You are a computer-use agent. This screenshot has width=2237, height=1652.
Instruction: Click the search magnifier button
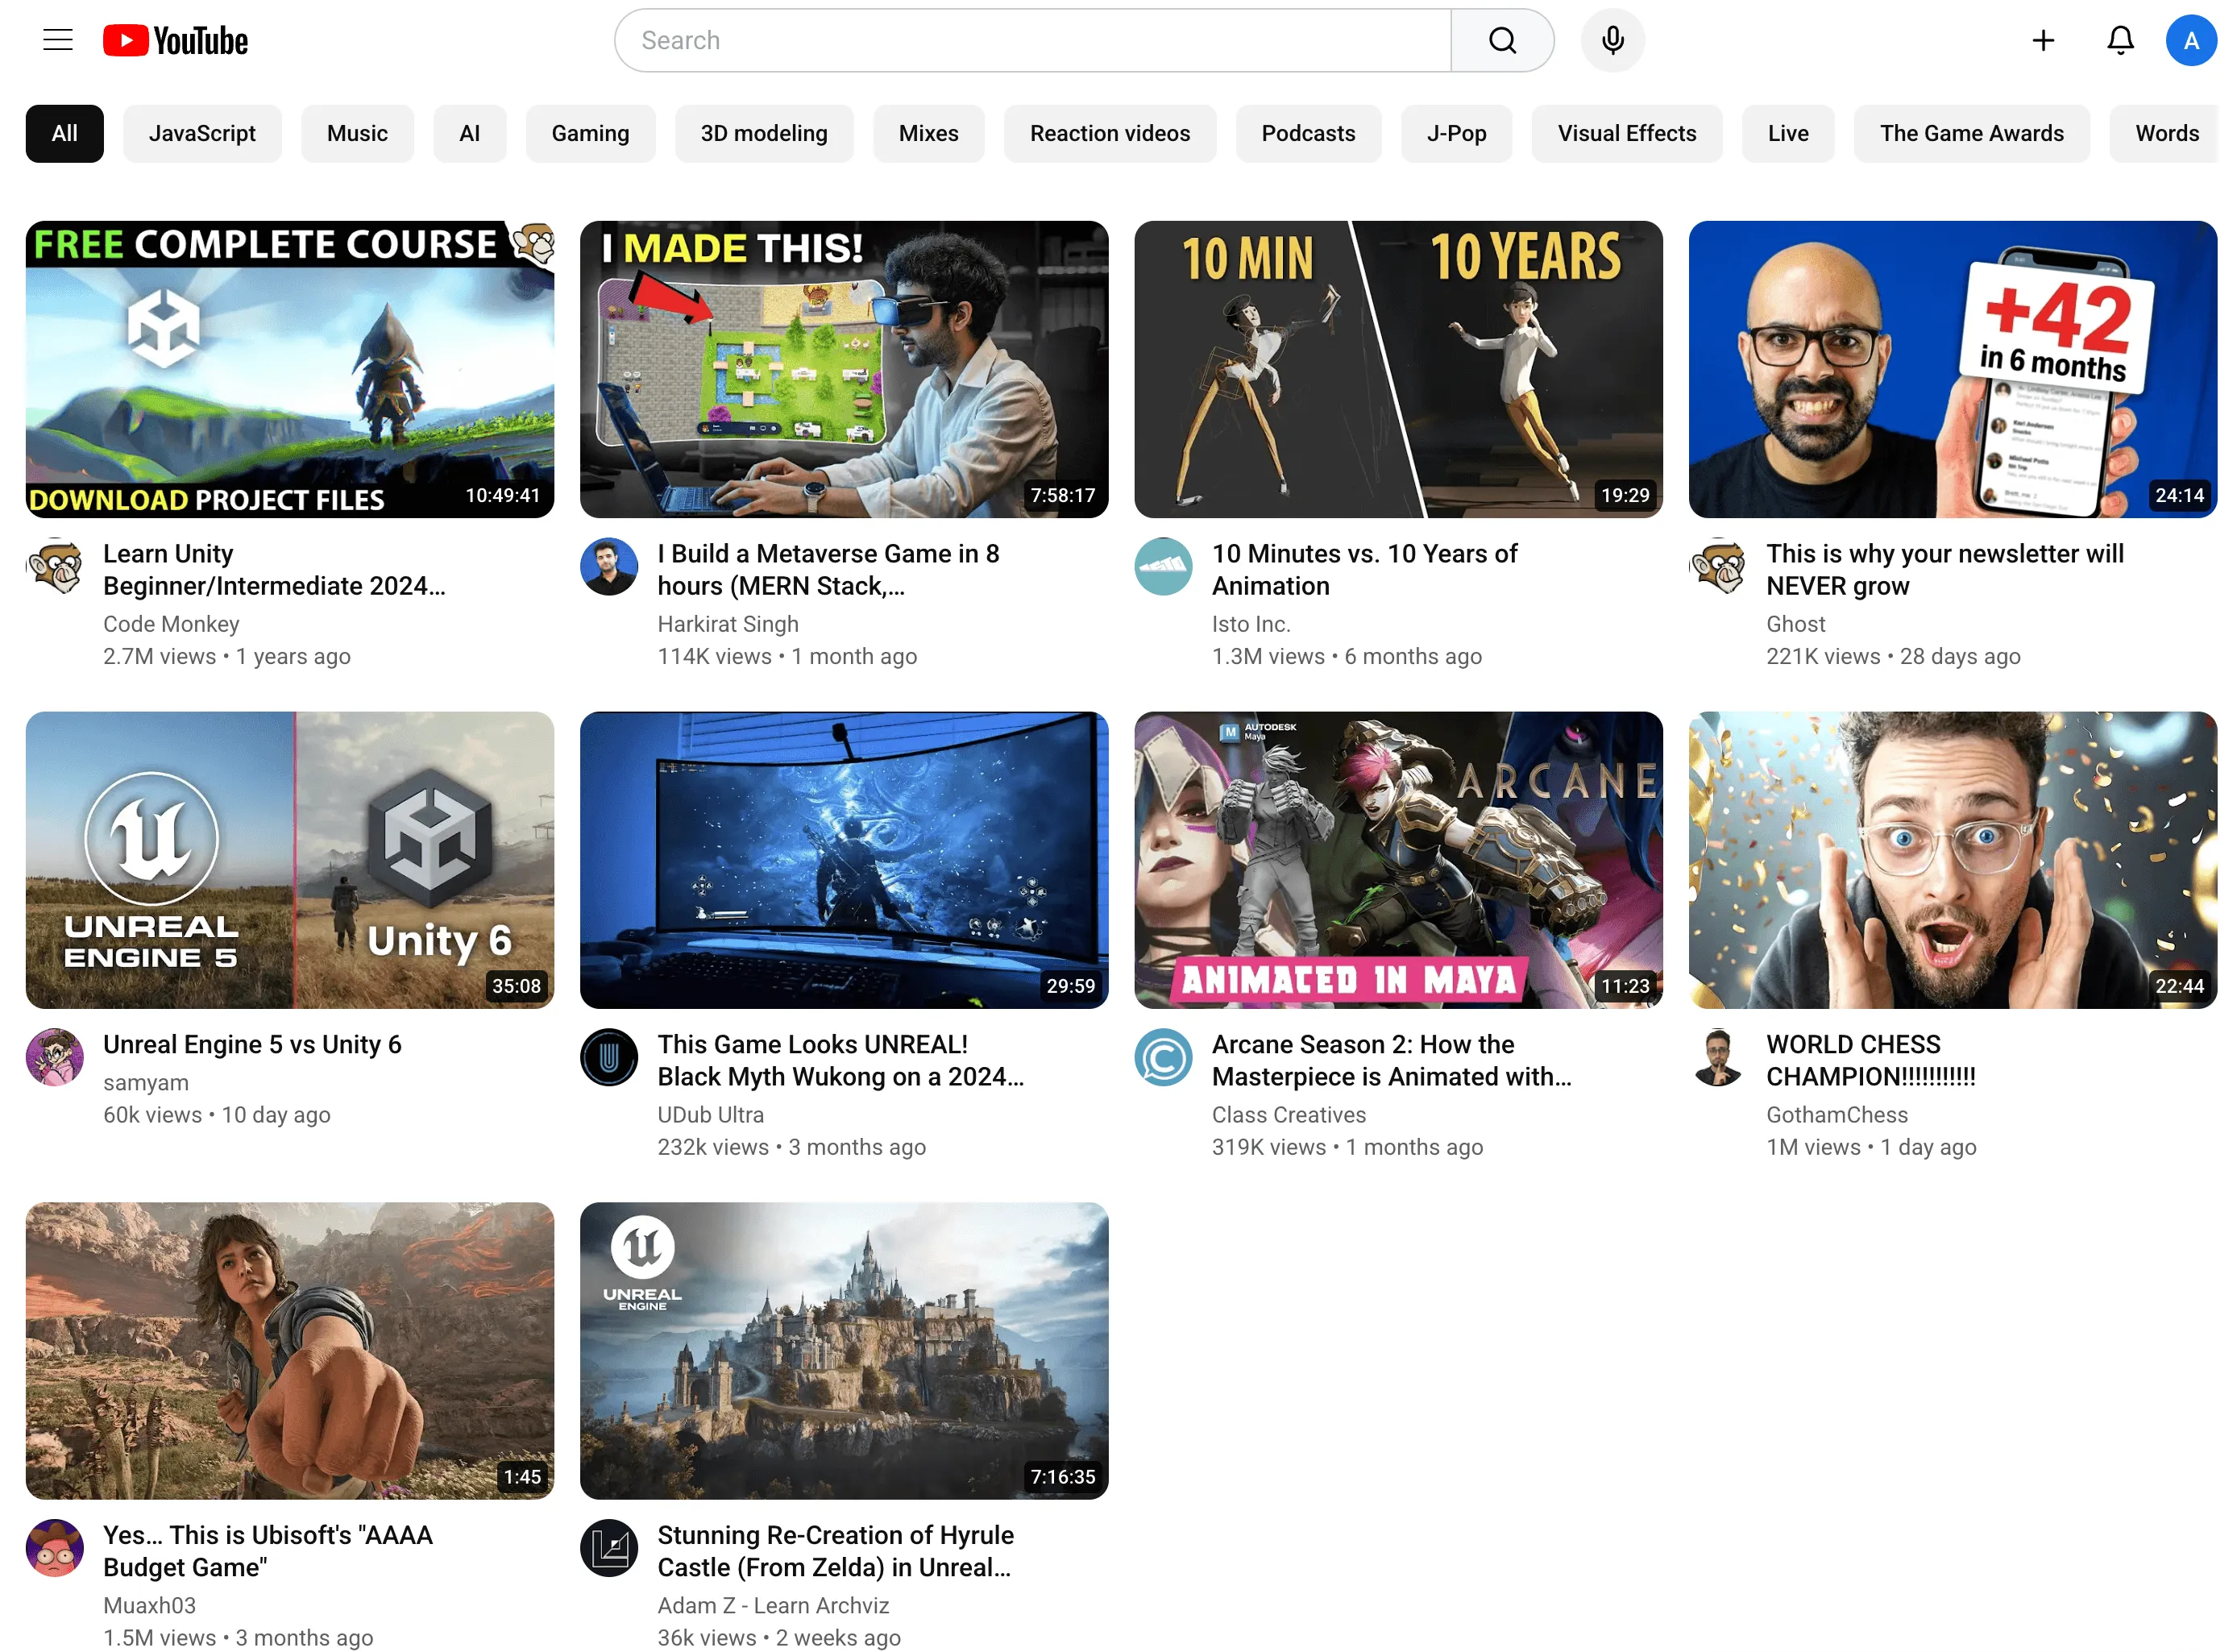pos(1501,41)
